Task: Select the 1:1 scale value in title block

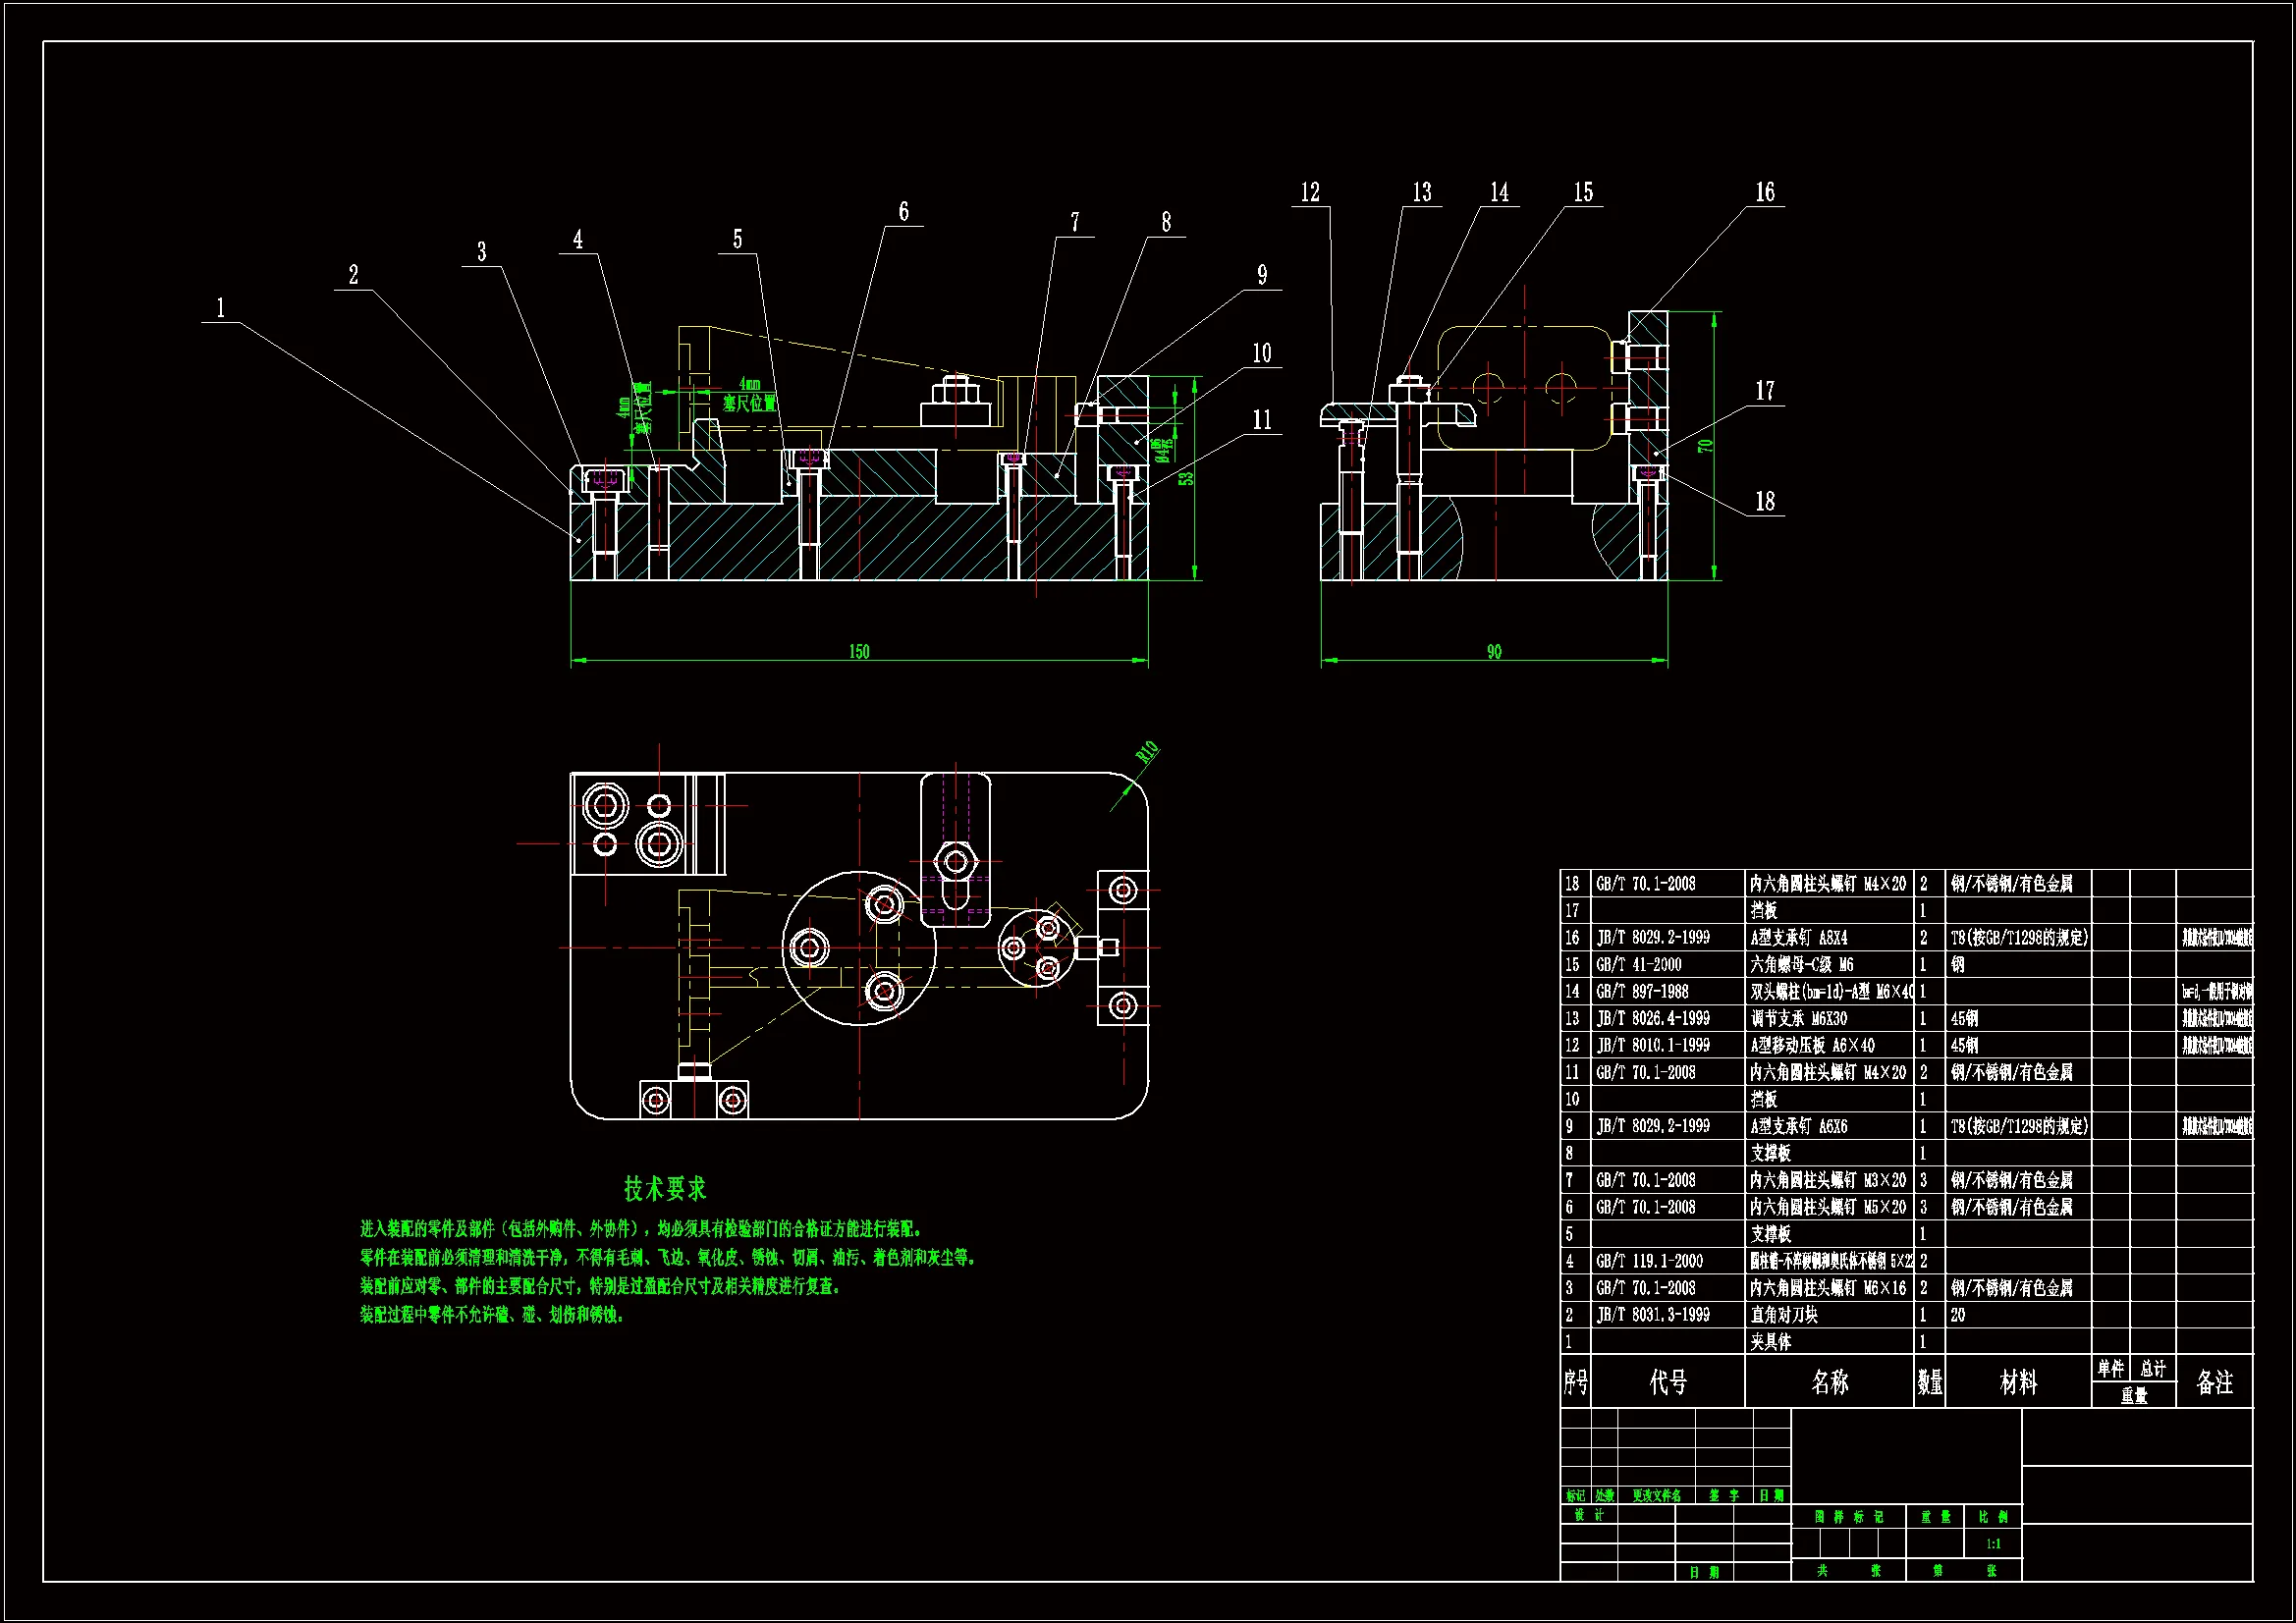Action: coord(1993,1544)
